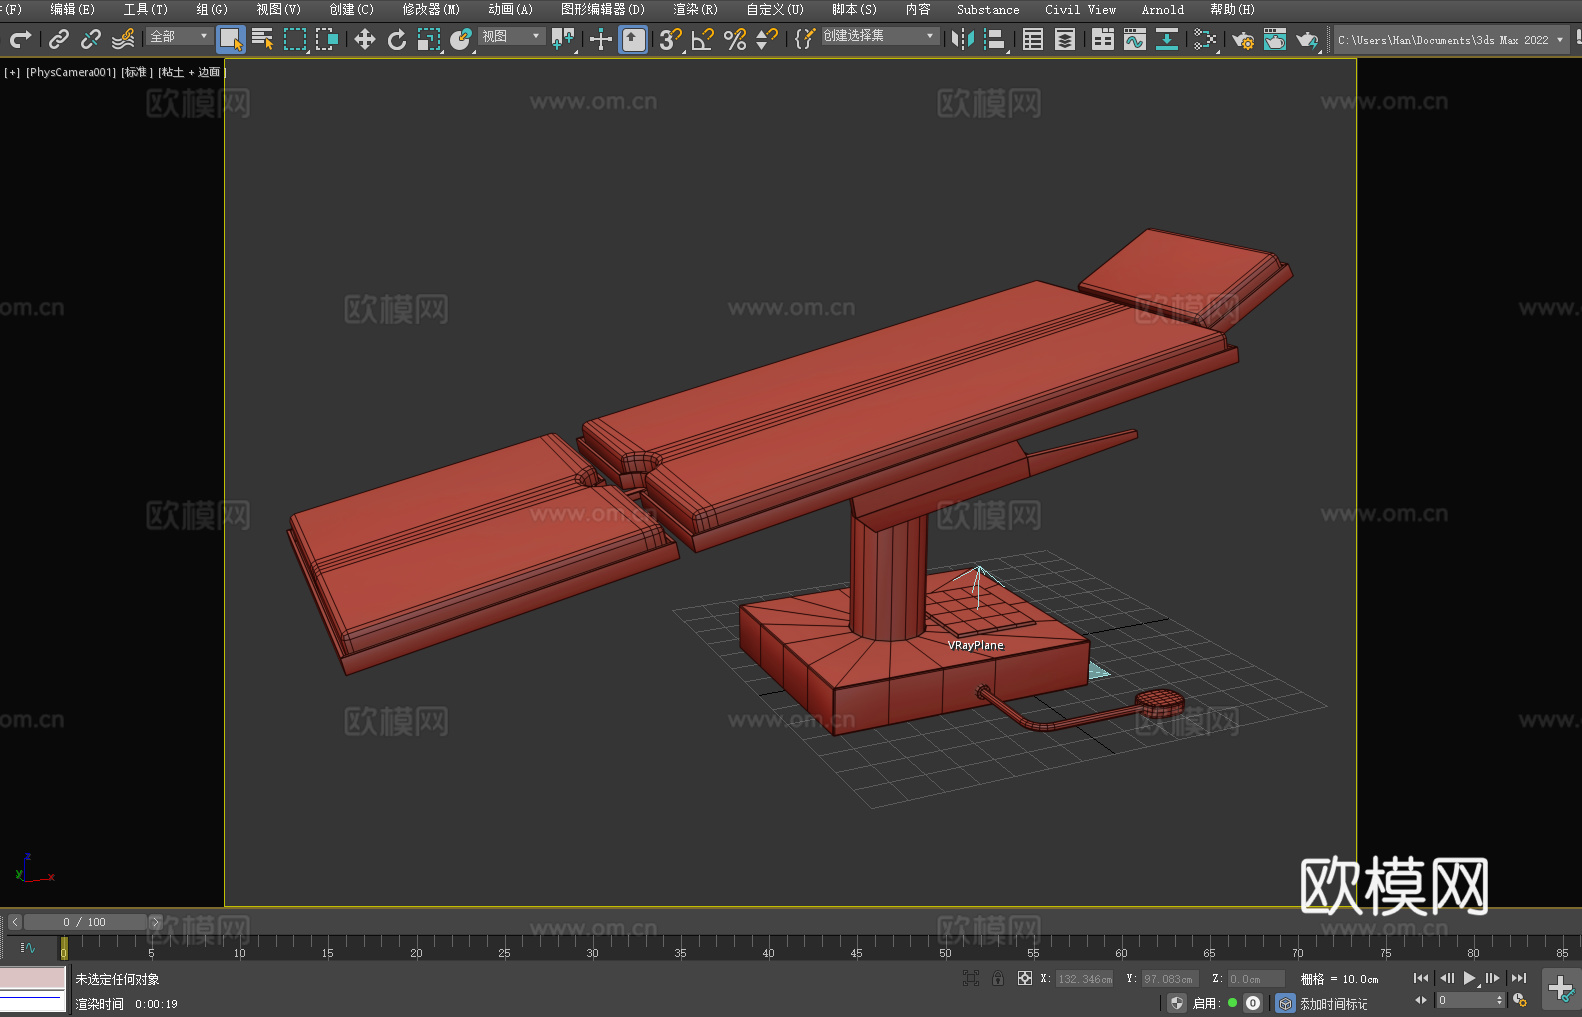The image size is (1582, 1017).
Task: Expand the 创建选择集 named selection dropdown
Action: (879, 36)
